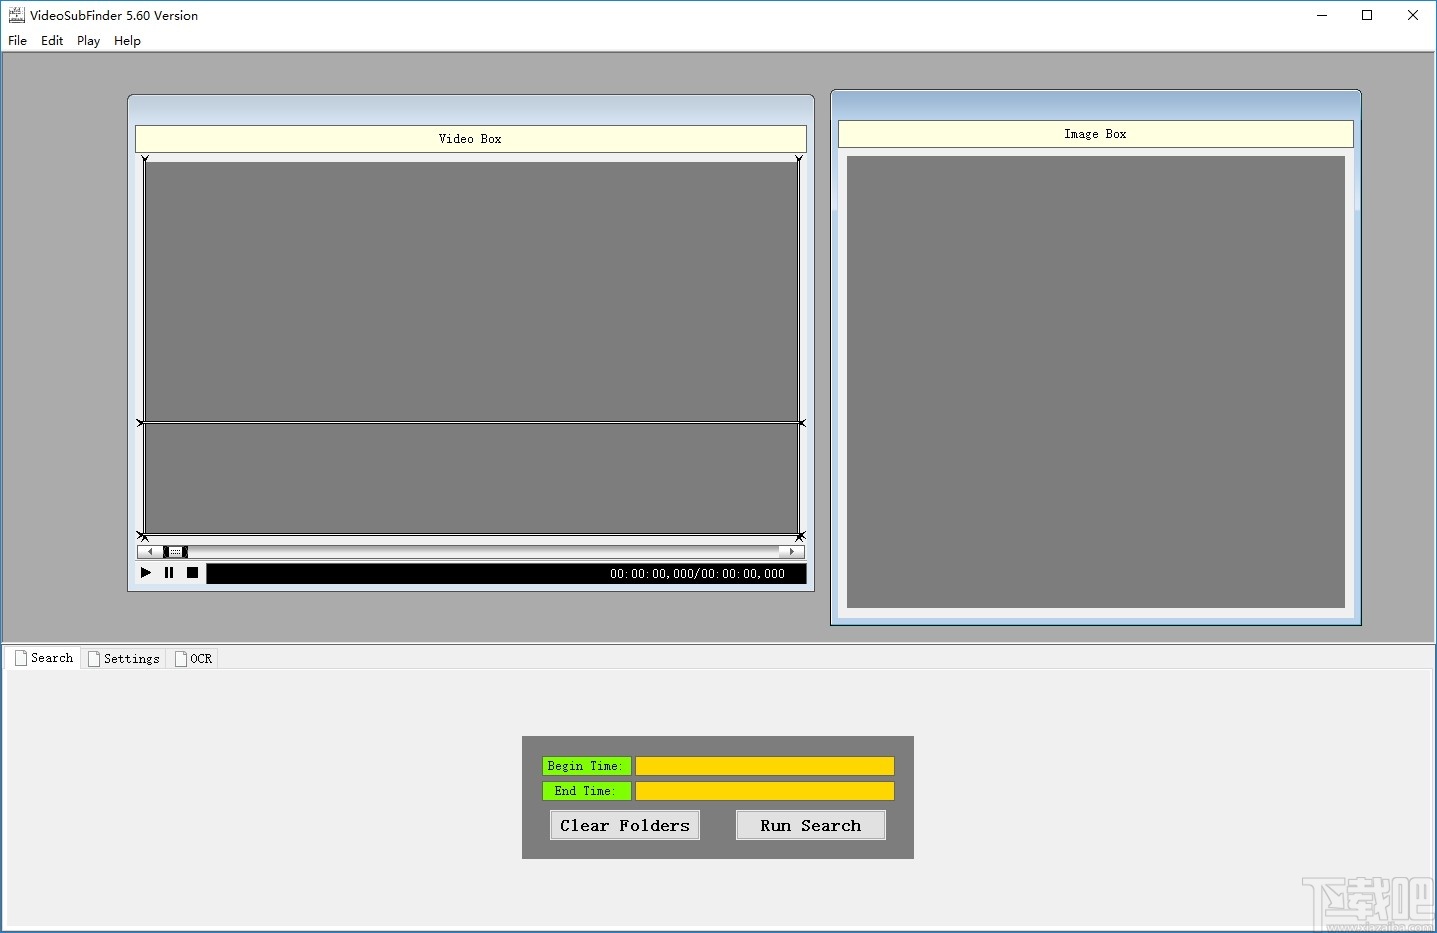Screen dimensions: 1437x933
Task: Click the top-right crop corner marker
Action: click(799, 158)
